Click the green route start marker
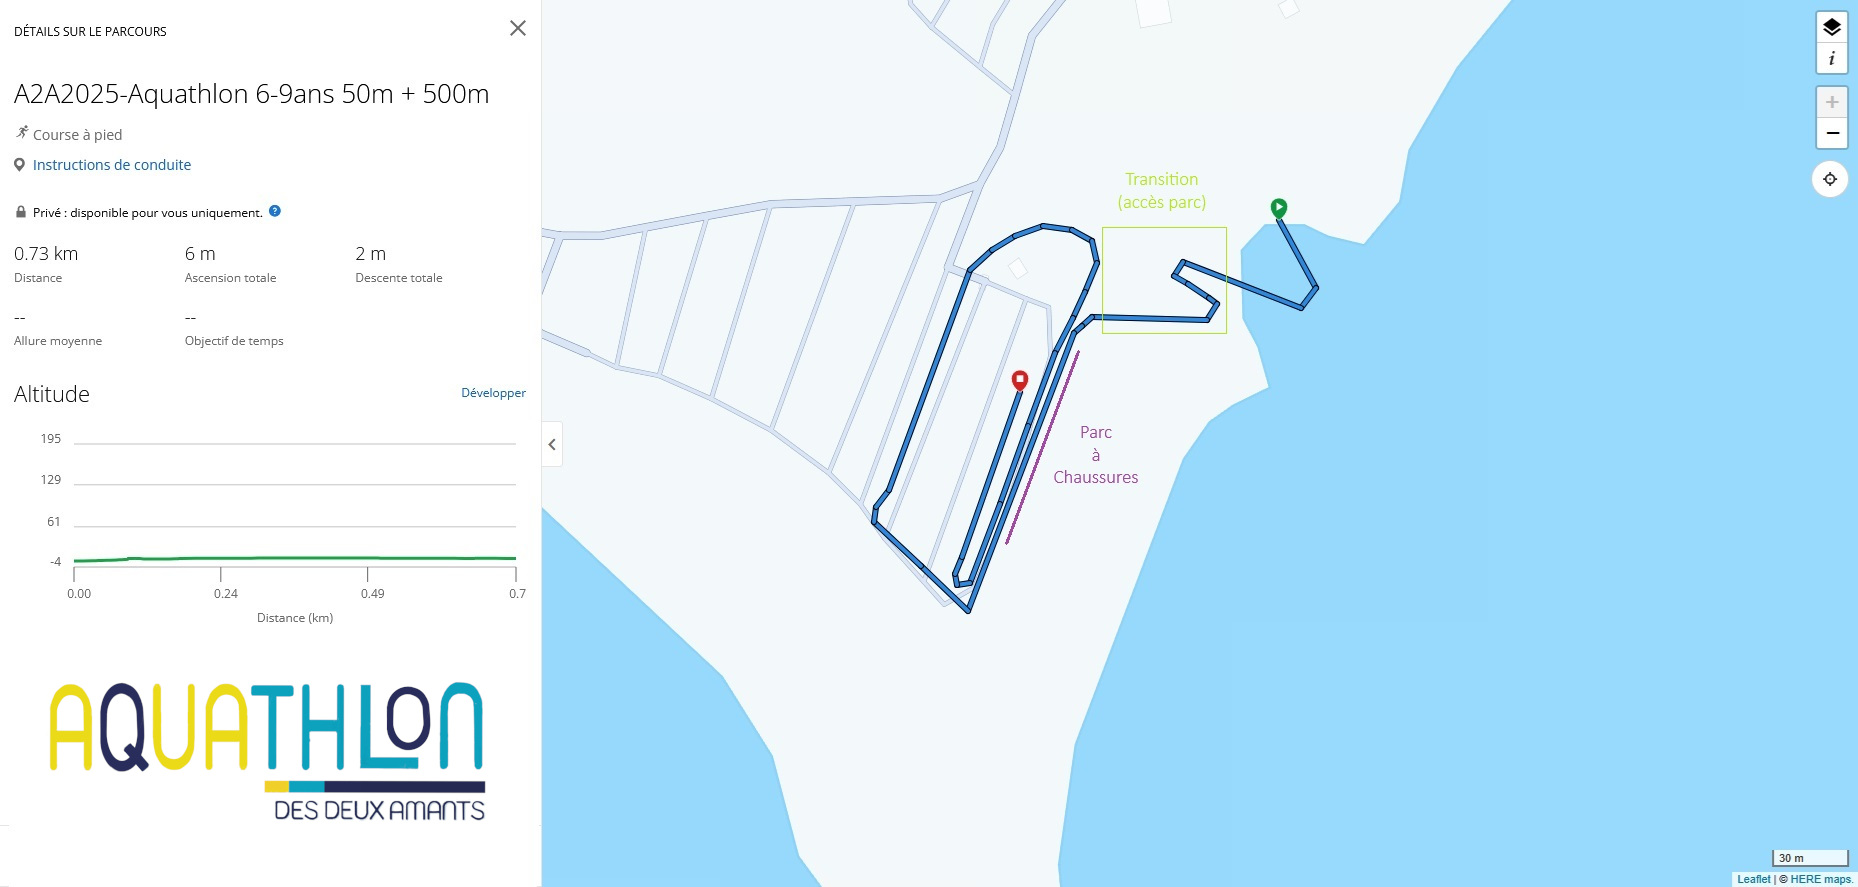The image size is (1858, 887). (x=1278, y=208)
